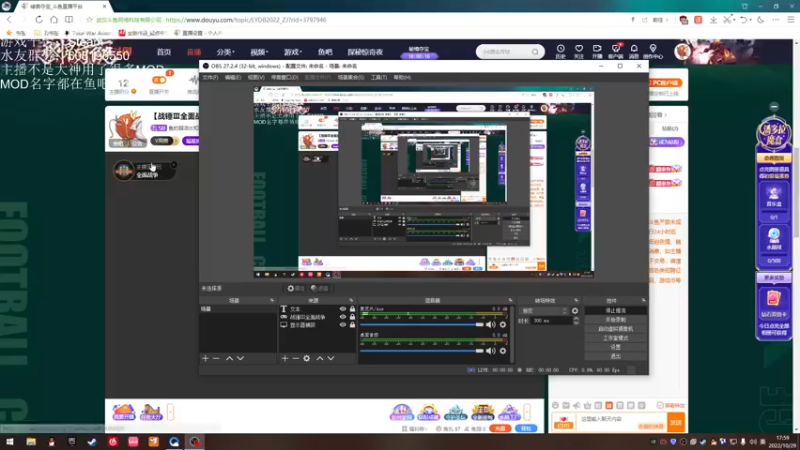This screenshot has height=450, width=800.
Task: Open the OBS View menu
Action: 256,78
